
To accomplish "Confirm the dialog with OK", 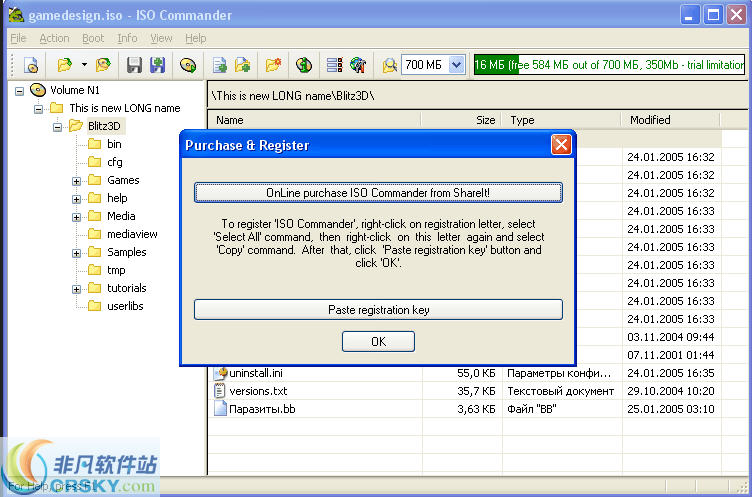I will pyautogui.click(x=378, y=342).
